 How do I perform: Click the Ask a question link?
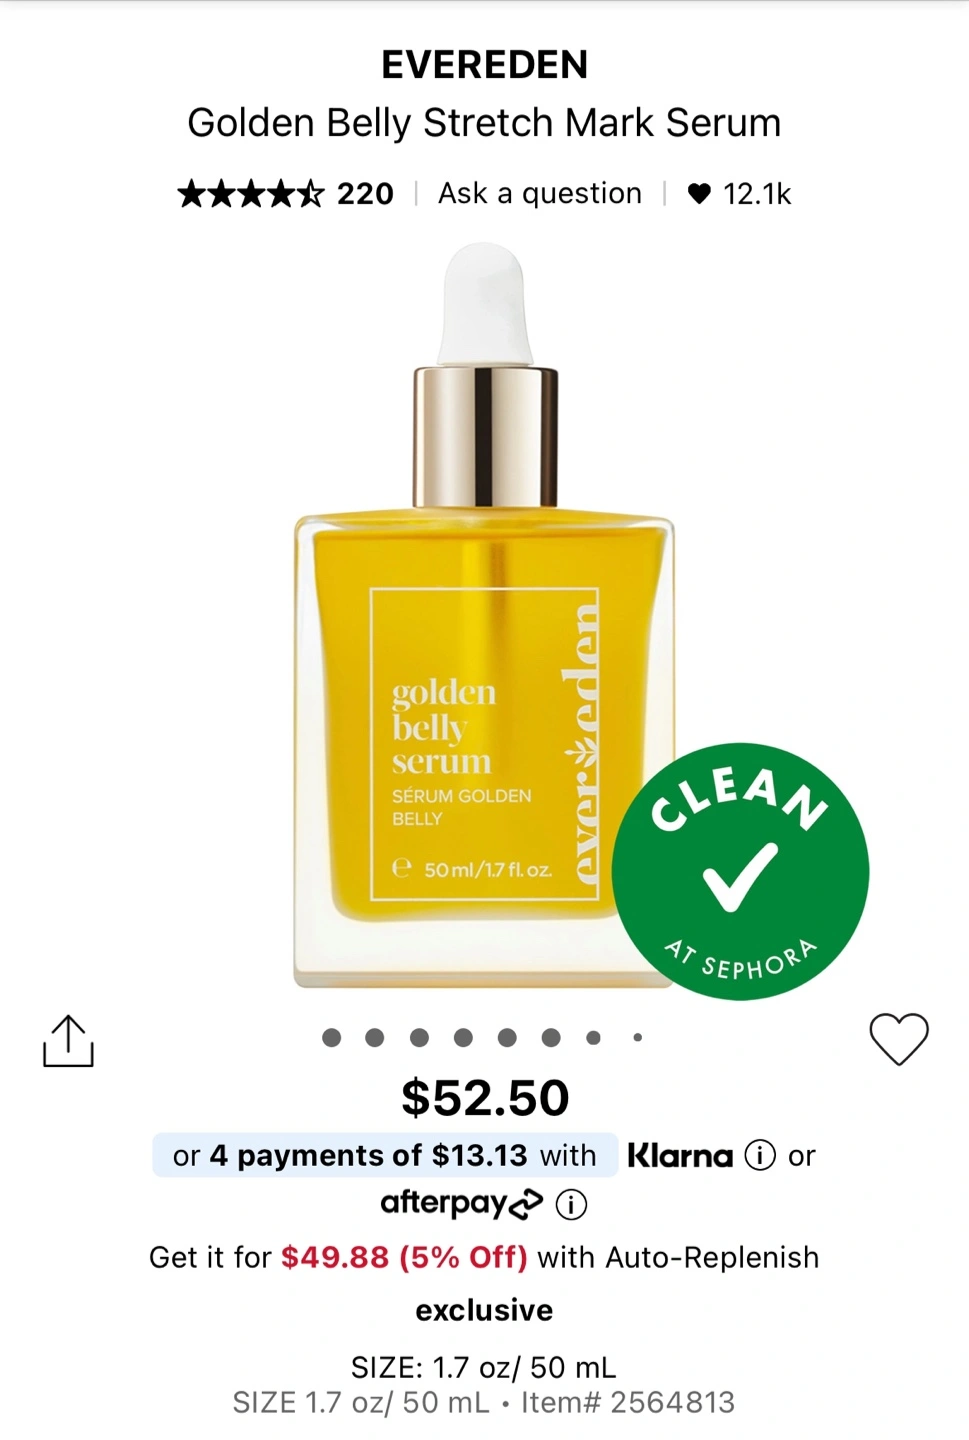[x=540, y=193]
